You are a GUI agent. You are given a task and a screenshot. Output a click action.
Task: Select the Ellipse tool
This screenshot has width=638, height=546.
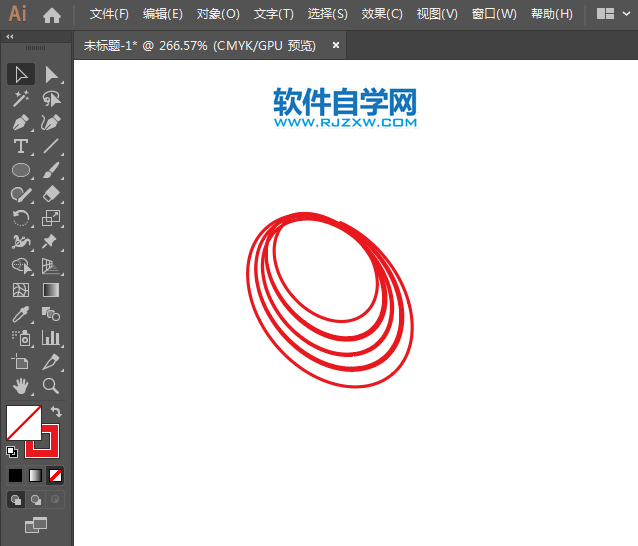pyautogui.click(x=21, y=170)
